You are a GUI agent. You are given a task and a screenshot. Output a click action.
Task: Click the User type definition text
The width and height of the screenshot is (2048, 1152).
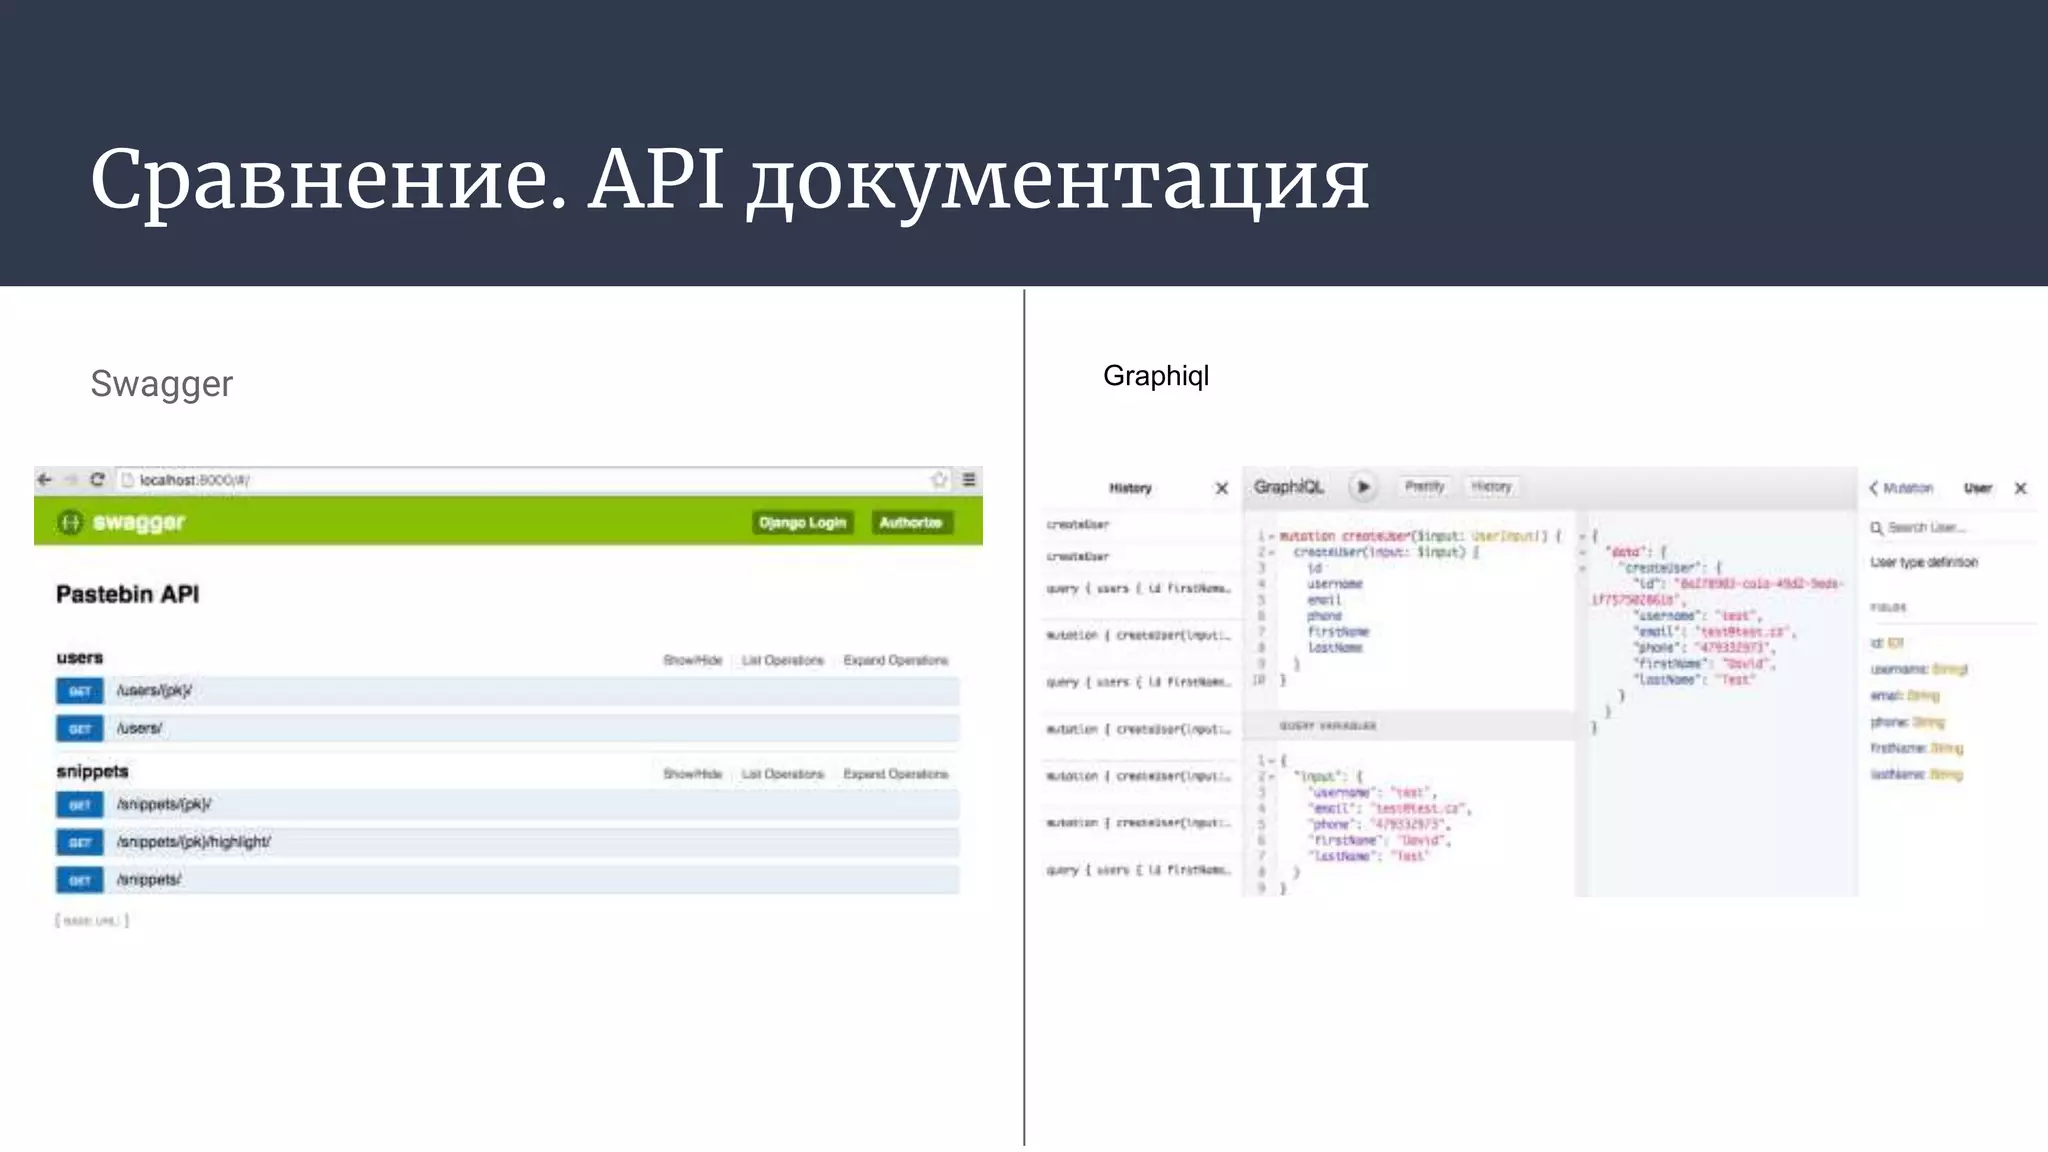pos(1924,562)
